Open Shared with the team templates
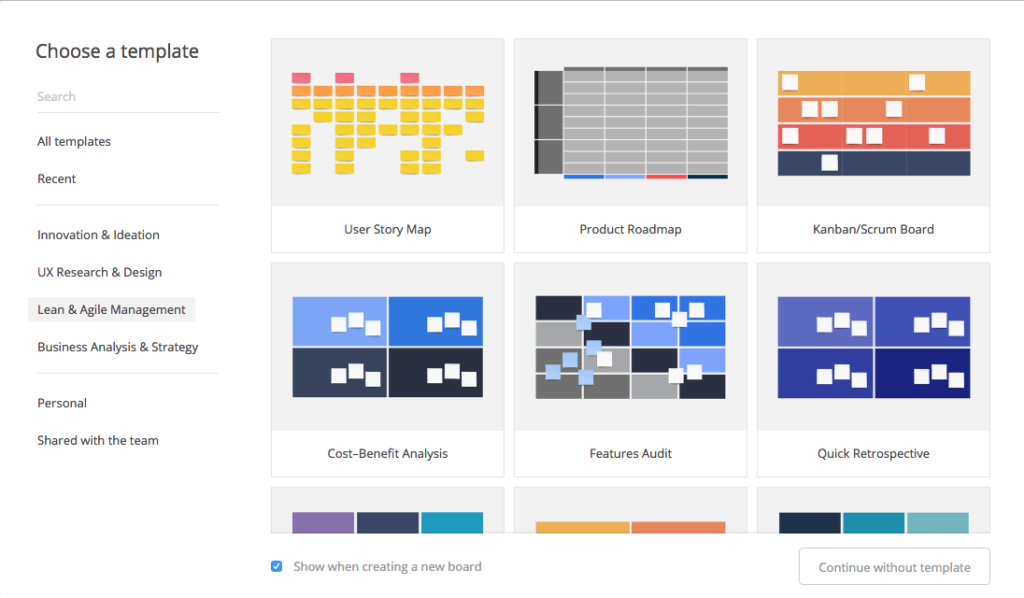This screenshot has height=598, width=1024. pos(97,440)
